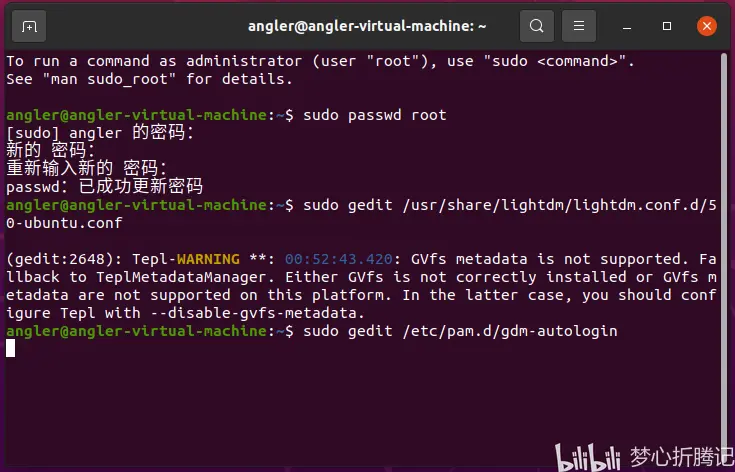Image resolution: width=735 pixels, height=472 pixels.
Task: Click the '梦心折腾记' watermark text
Action: pyautogui.click(x=680, y=456)
